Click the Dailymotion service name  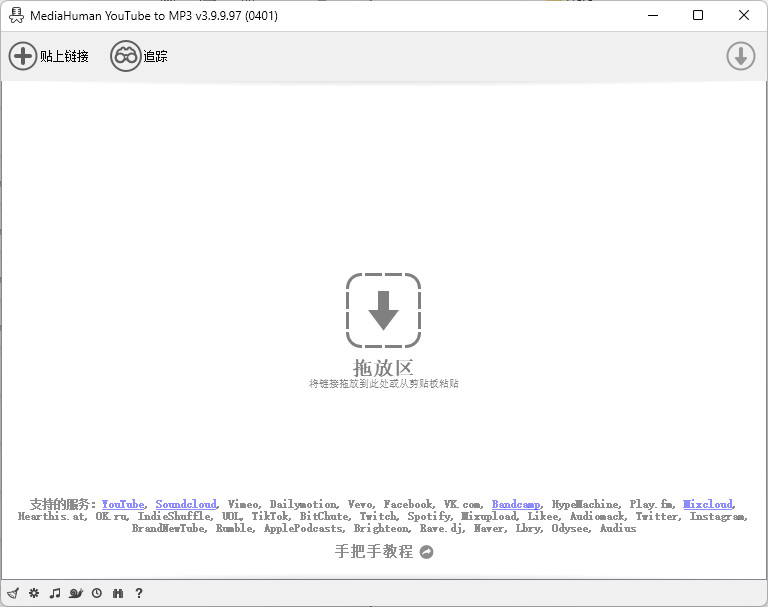[x=303, y=504]
